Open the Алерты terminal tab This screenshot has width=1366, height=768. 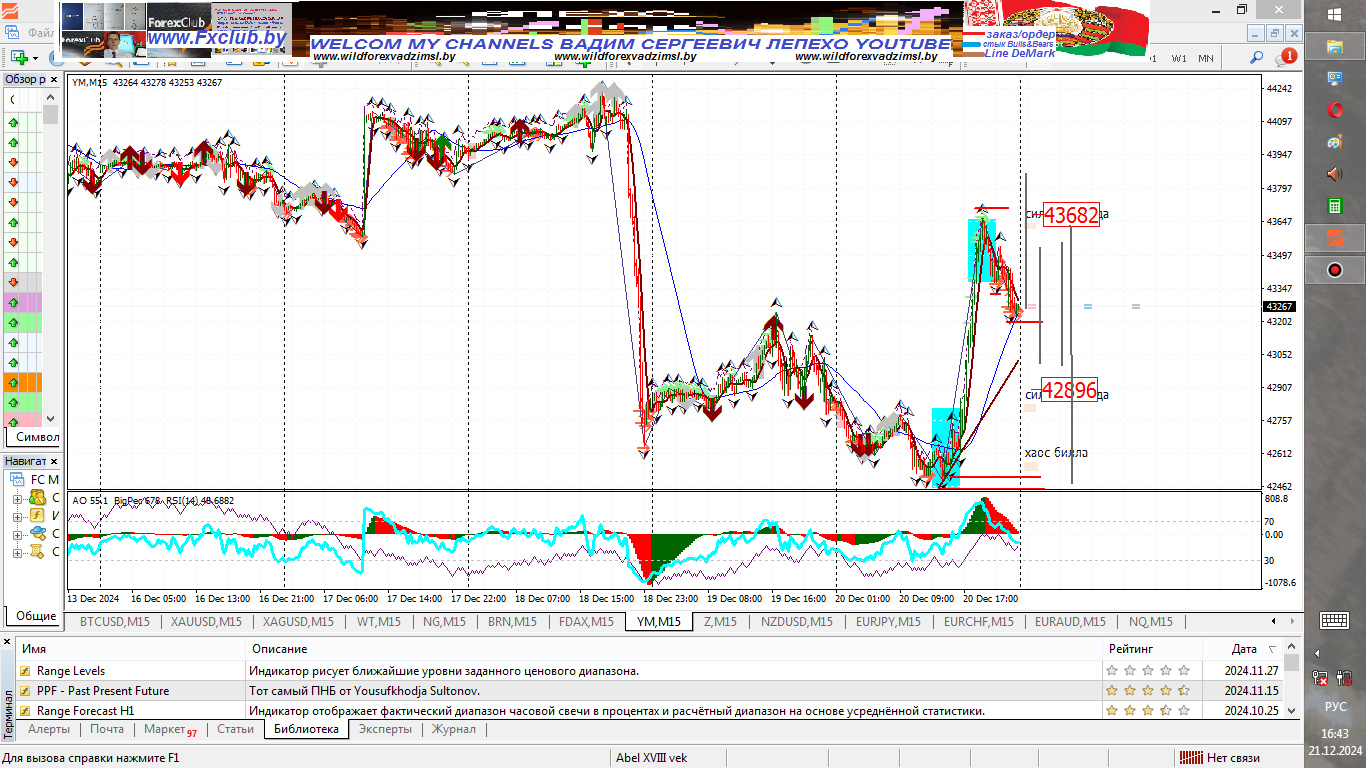point(48,730)
